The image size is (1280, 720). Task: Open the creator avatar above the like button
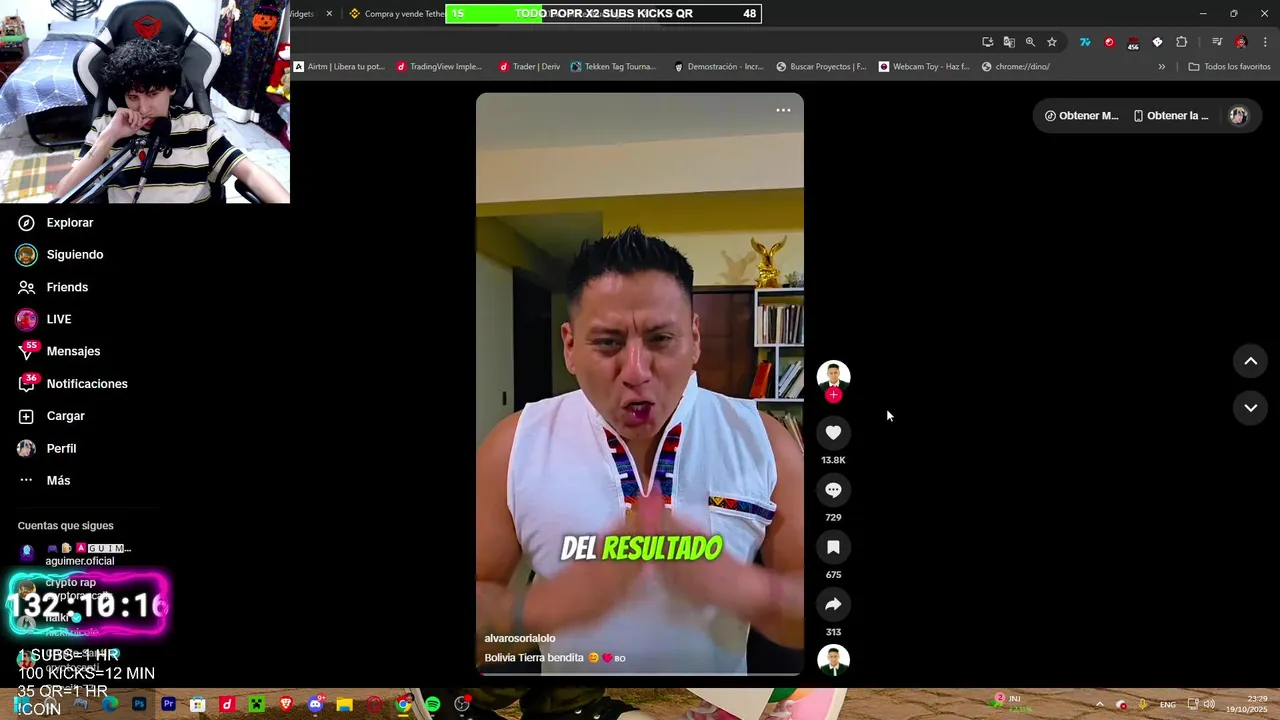coord(833,376)
